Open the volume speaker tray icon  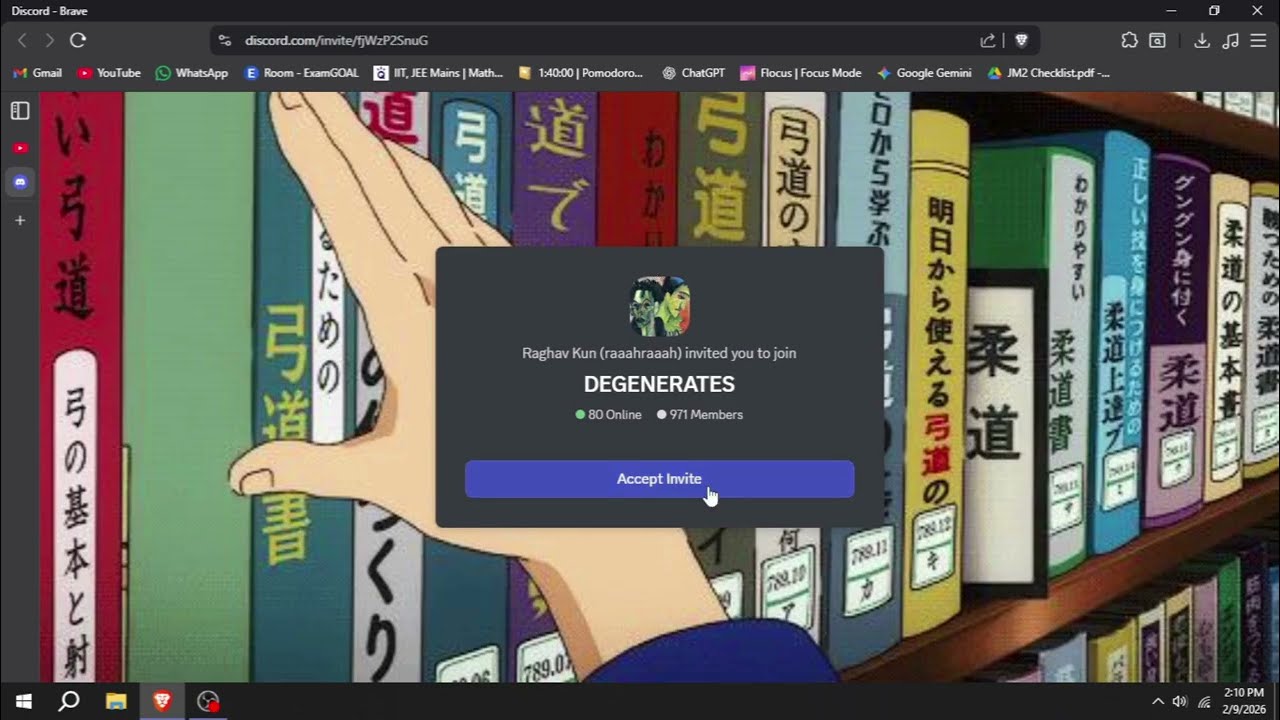click(x=1180, y=701)
